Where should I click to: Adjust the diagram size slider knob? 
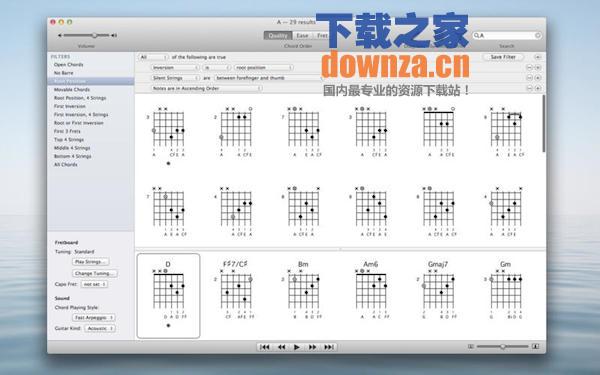pos(503,347)
